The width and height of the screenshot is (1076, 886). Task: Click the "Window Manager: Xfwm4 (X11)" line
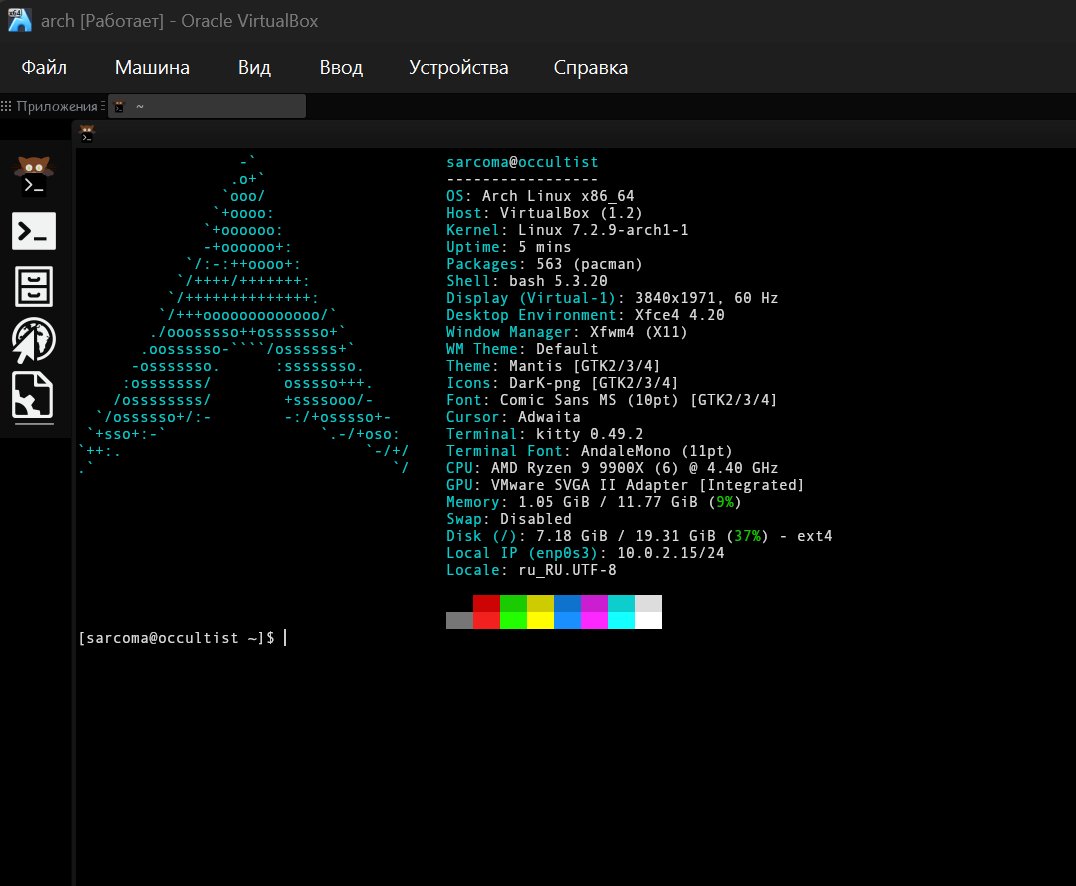pyautogui.click(x=567, y=332)
